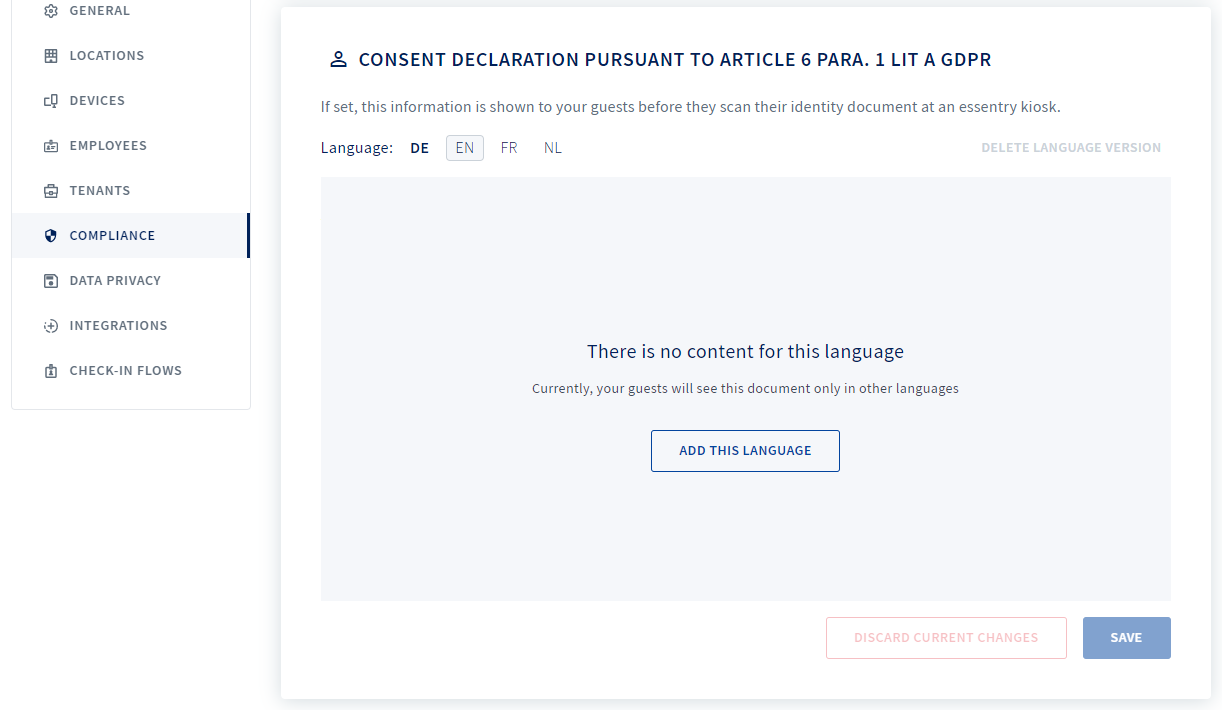The width and height of the screenshot is (1222, 710).
Task: Click the Integrations plus-circle icon
Action: coord(51,326)
